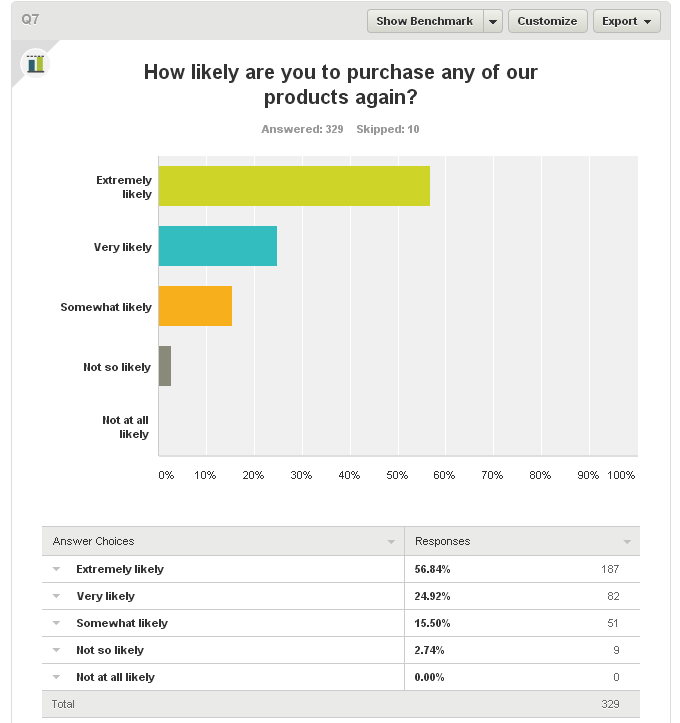Click the bar chart type icon
The height and width of the screenshot is (723, 680).
35,64
